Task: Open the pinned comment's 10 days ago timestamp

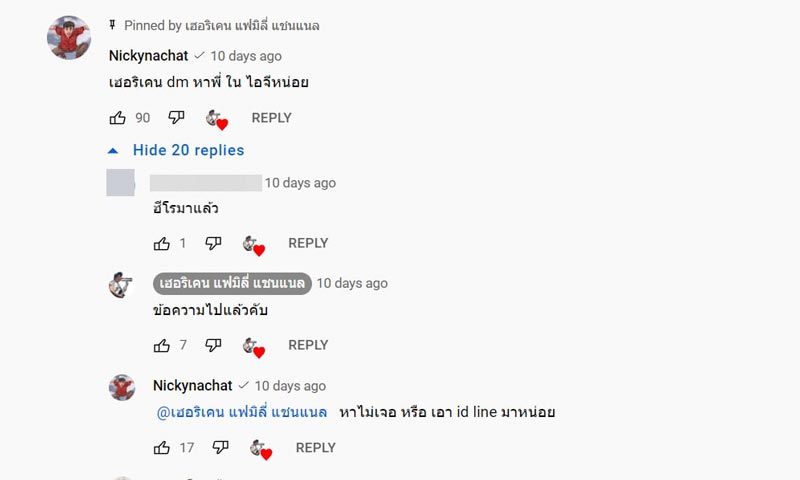Action: click(x=246, y=56)
